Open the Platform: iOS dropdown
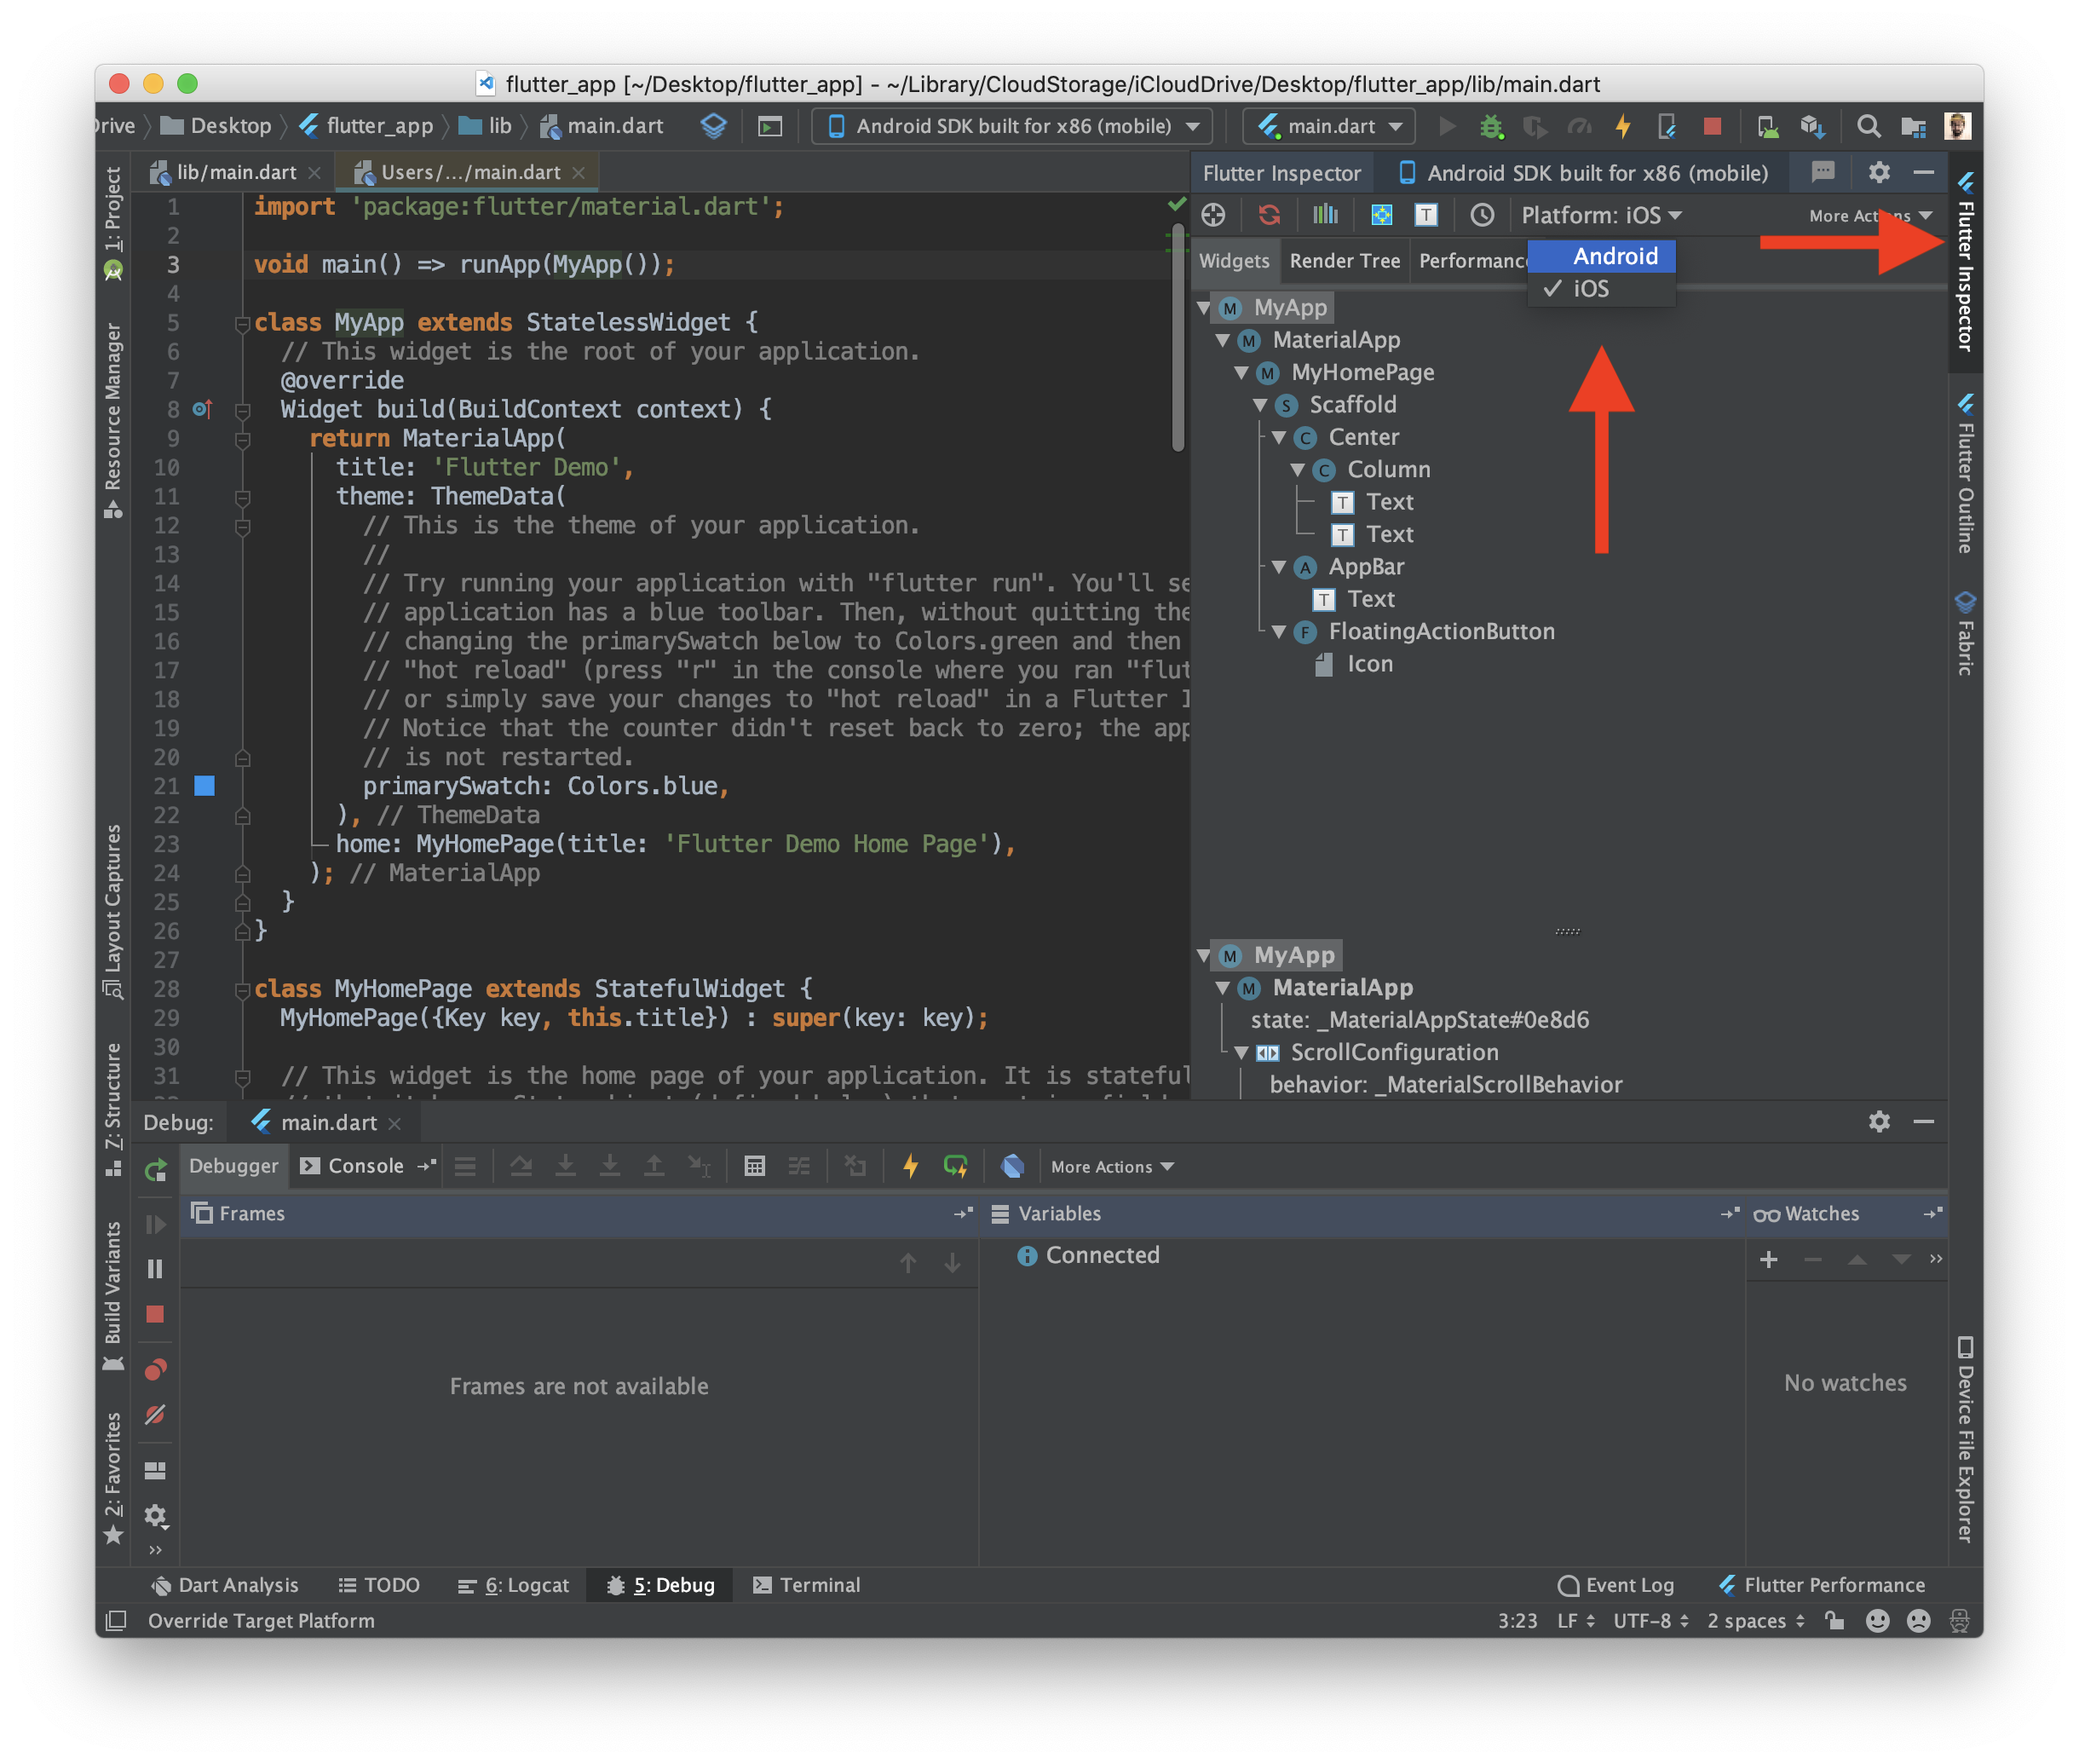 [x=1601, y=215]
